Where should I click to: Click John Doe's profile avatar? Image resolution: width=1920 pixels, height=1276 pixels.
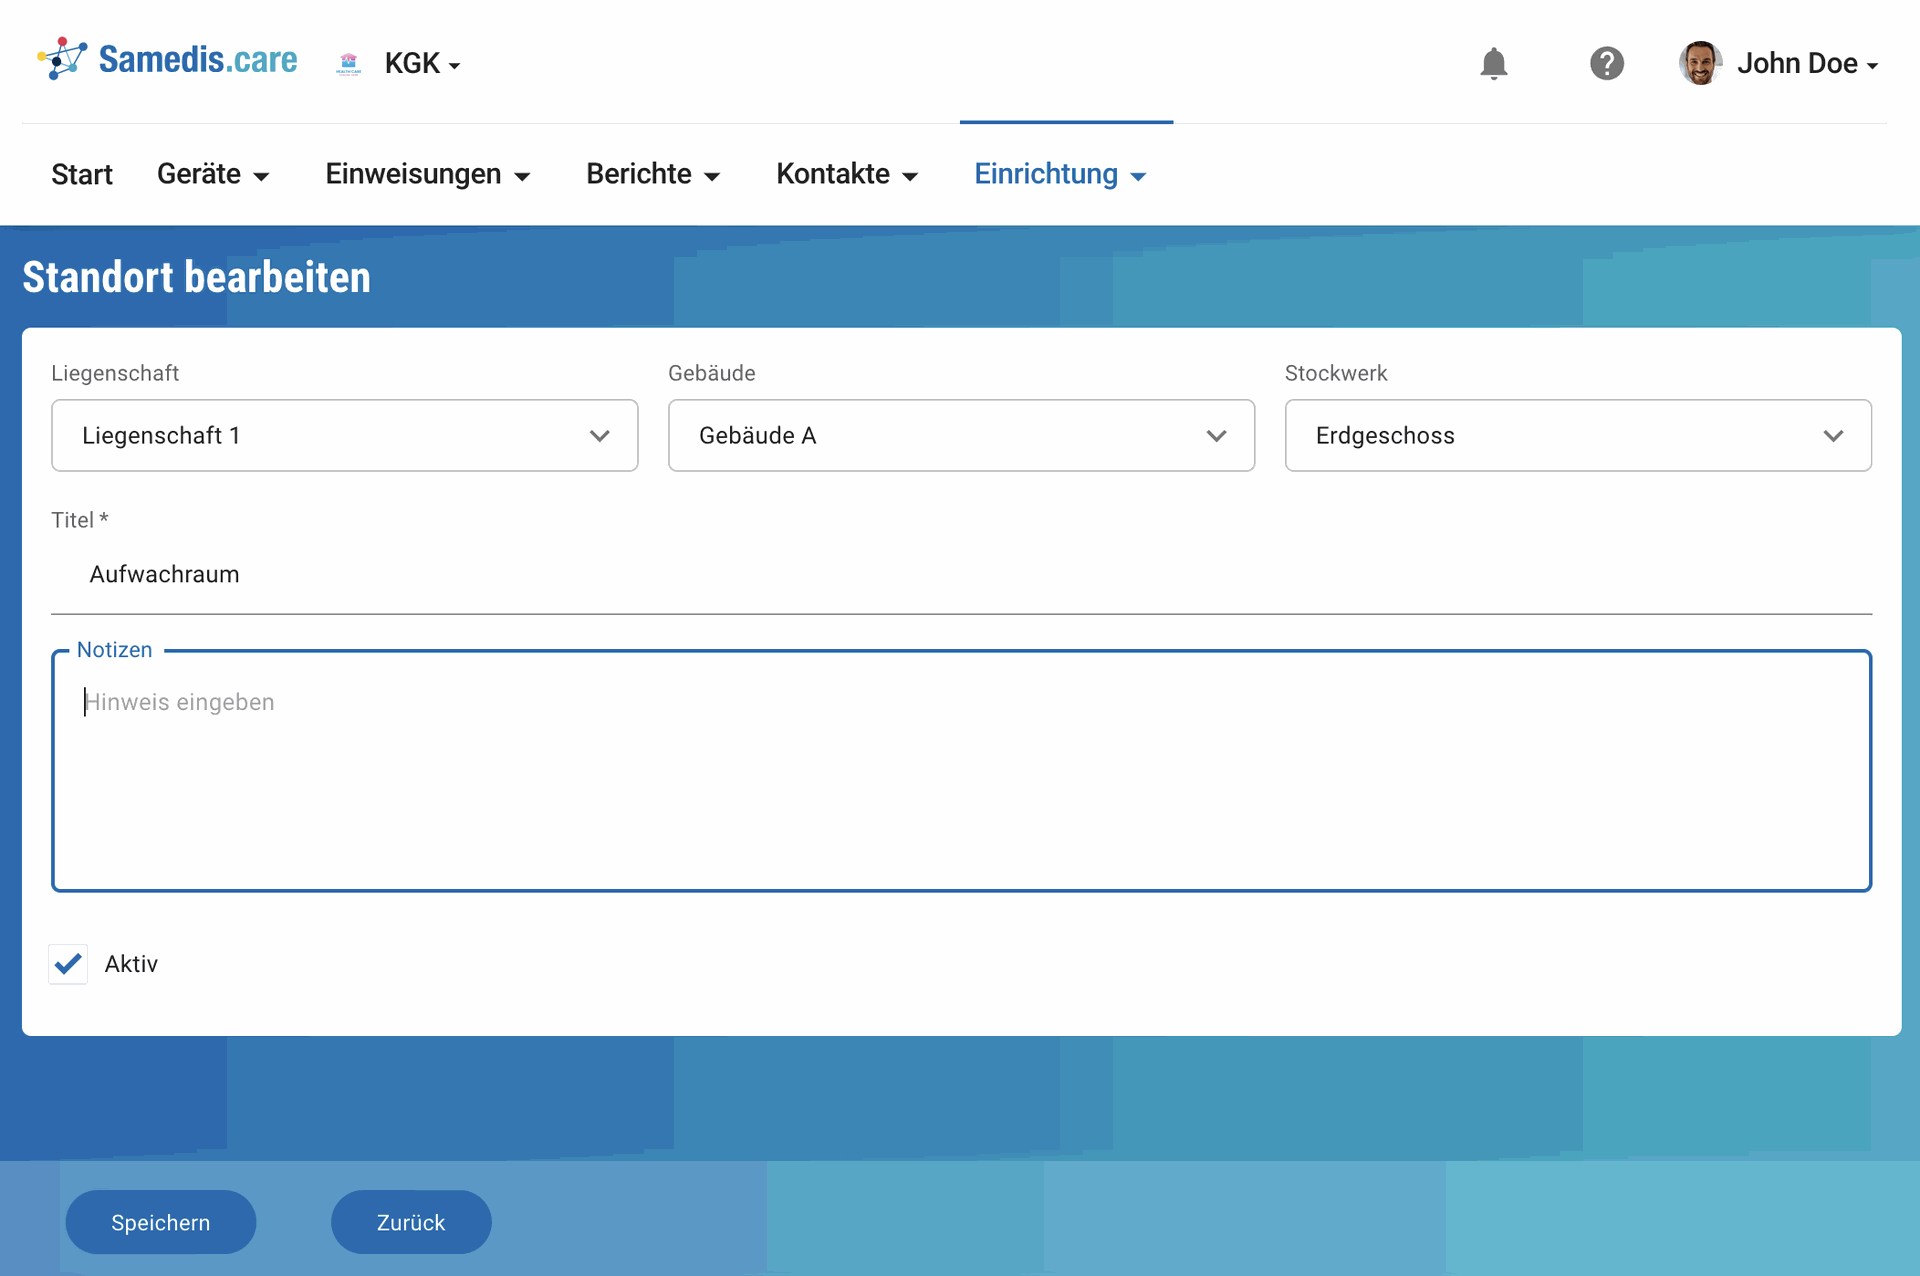[1700, 63]
